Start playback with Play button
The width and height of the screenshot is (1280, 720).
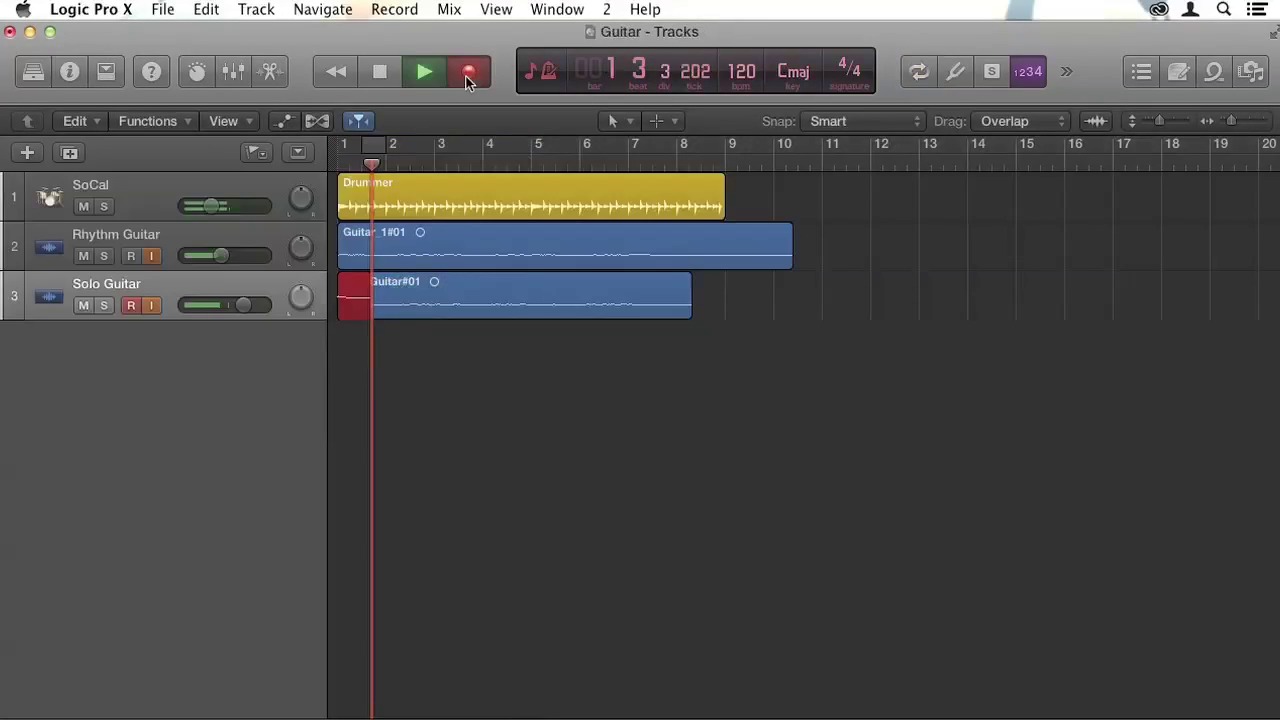tap(424, 71)
